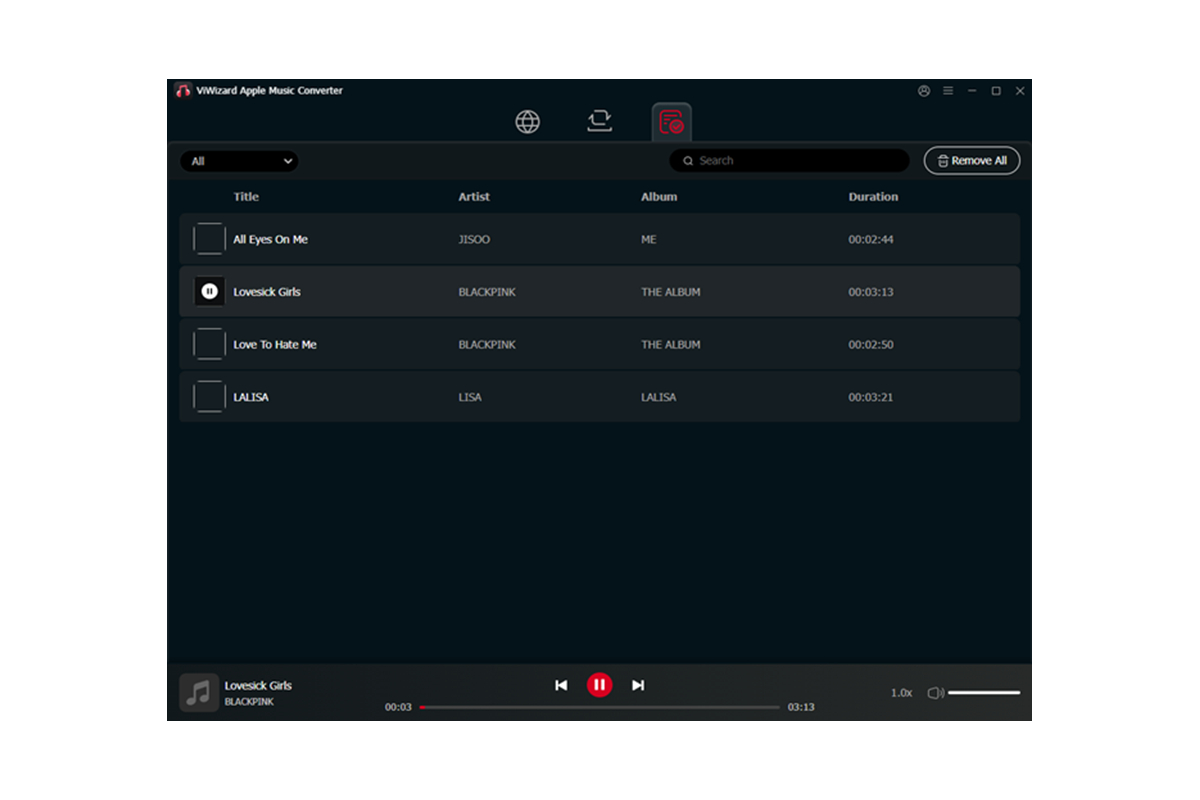Switch to the converting list icon
The image size is (1200, 800).
click(599, 122)
